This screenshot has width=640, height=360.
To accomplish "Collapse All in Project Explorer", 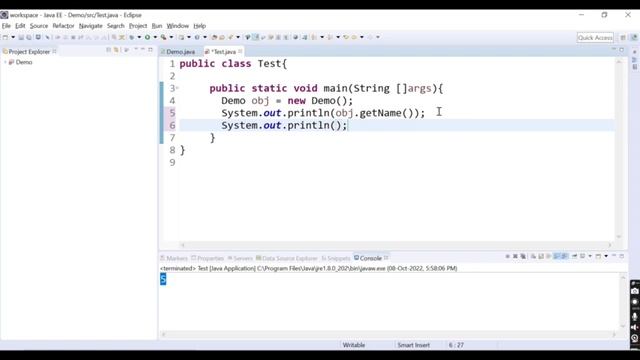I will [x=109, y=50].
